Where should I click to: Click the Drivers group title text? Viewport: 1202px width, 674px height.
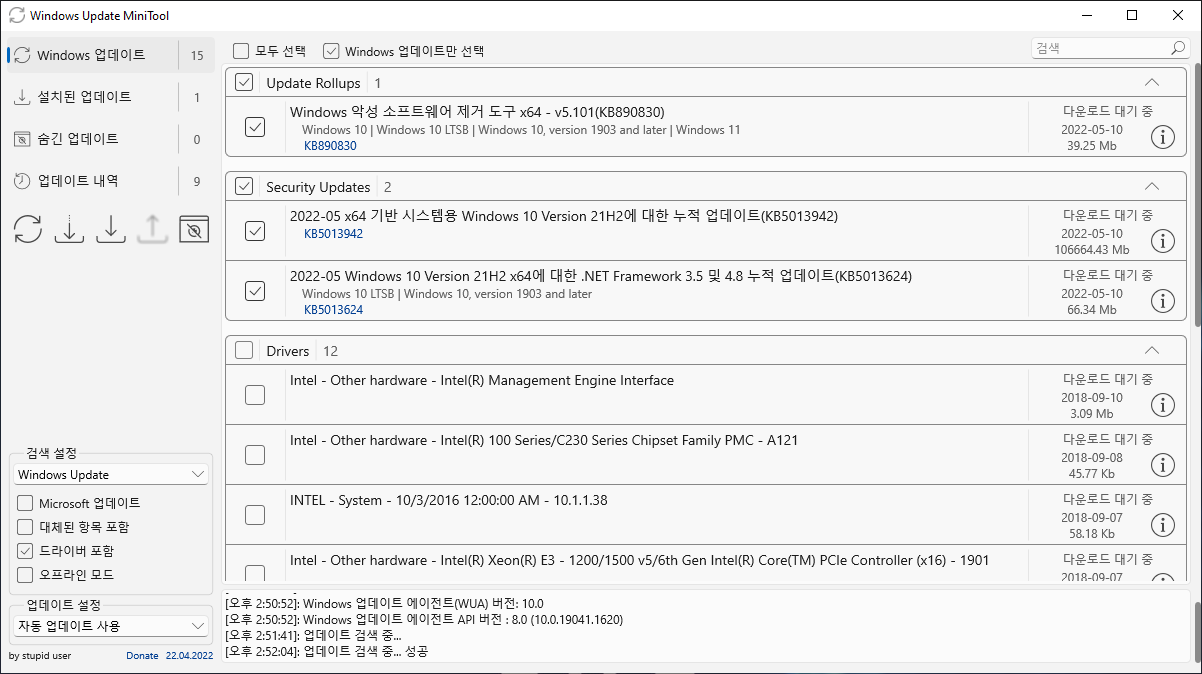[x=288, y=351]
